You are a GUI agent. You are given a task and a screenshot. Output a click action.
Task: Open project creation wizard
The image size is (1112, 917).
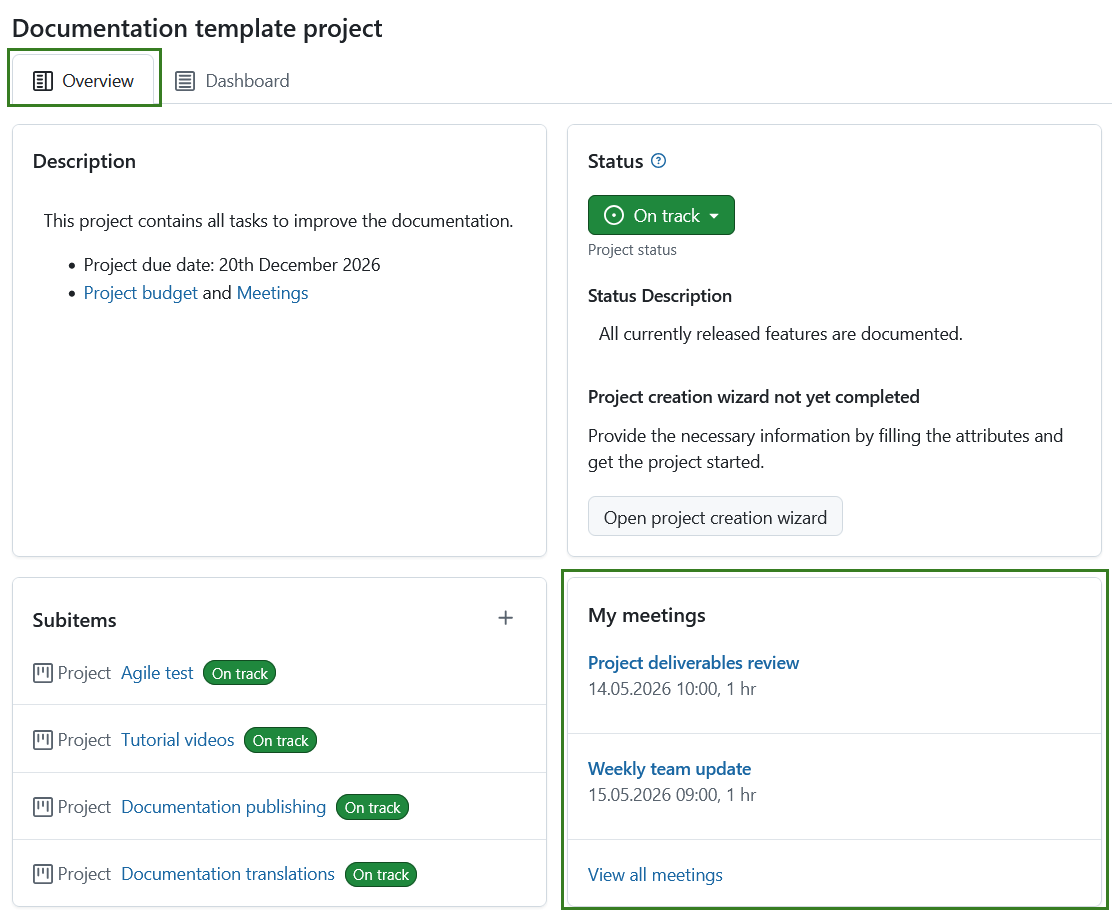point(715,517)
